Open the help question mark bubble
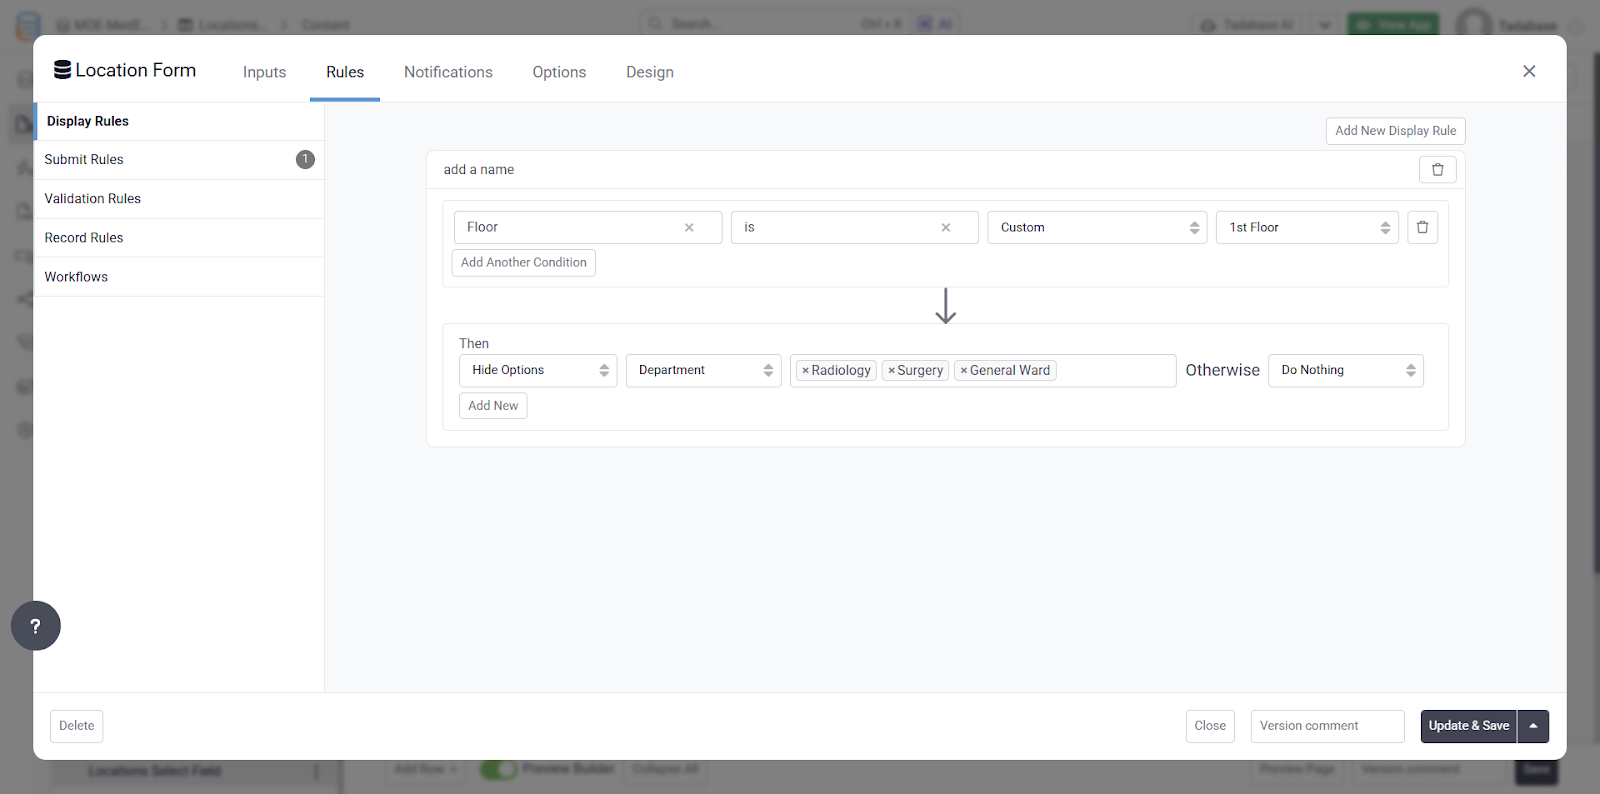Image resolution: width=1600 pixels, height=794 pixels. [36, 626]
